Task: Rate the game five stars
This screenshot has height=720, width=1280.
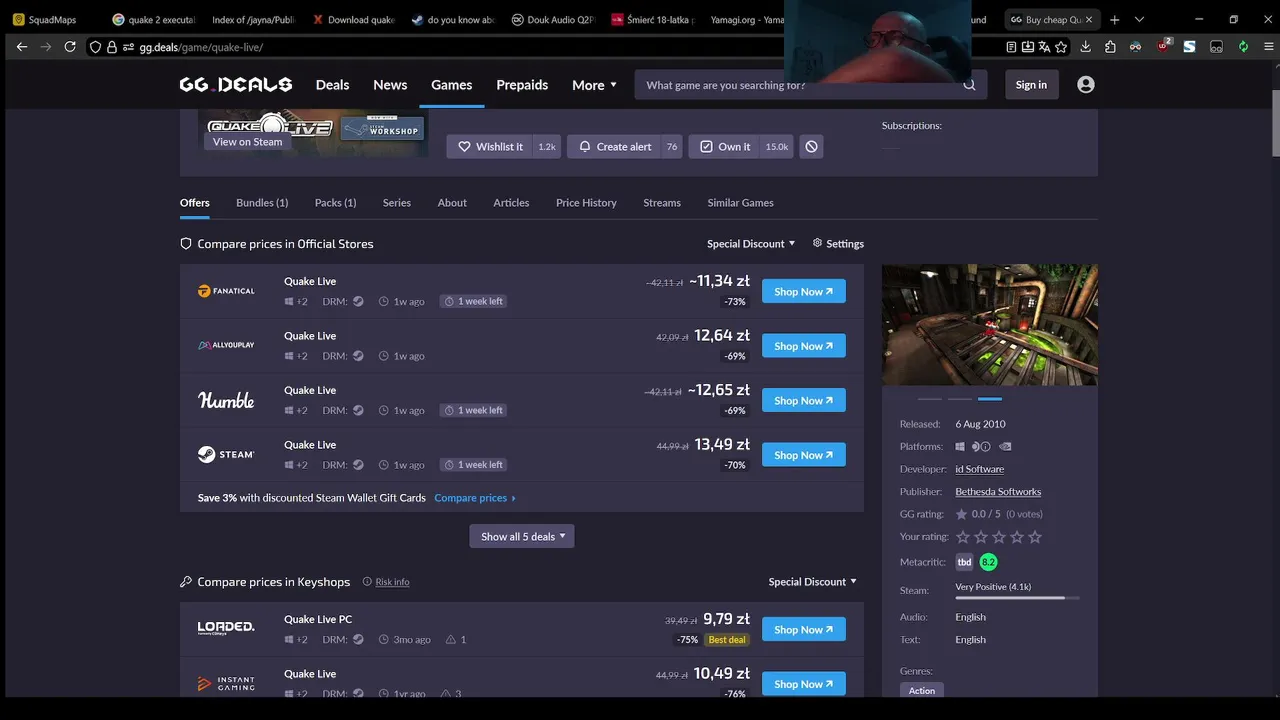Action: (x=1035, y=537)
